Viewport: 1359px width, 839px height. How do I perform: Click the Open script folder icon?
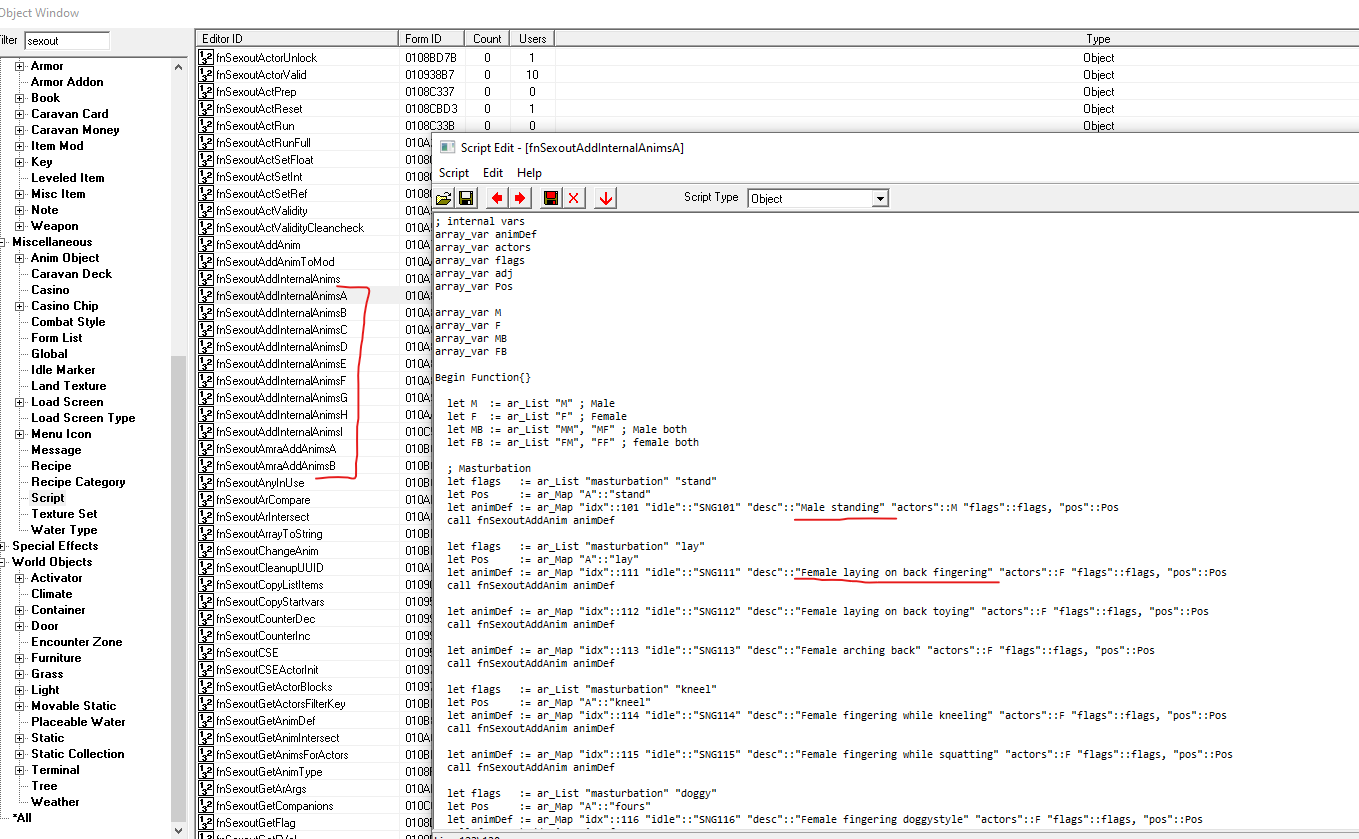pyautogui.click(x=443, y=198)
